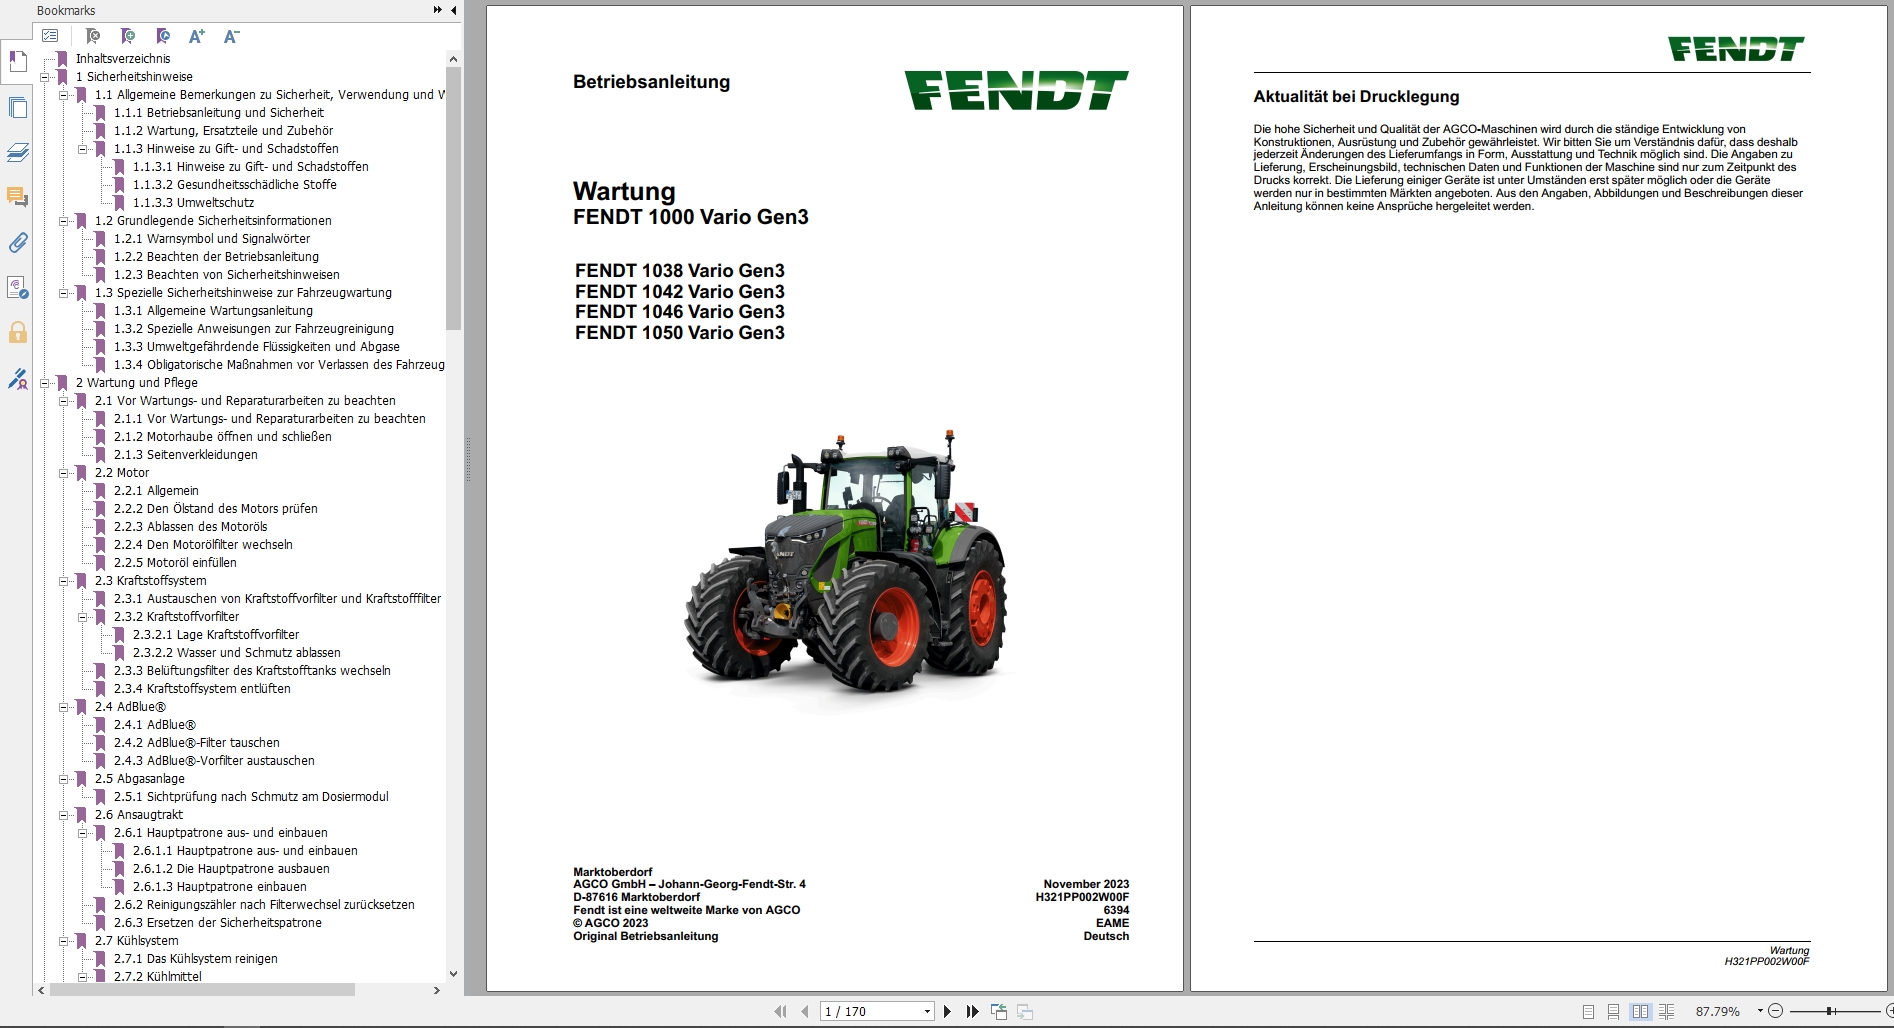Viewport: 1894px width, 1028px height.
Task: Open the Comments side panel
Action: click(x=17, y=197)
